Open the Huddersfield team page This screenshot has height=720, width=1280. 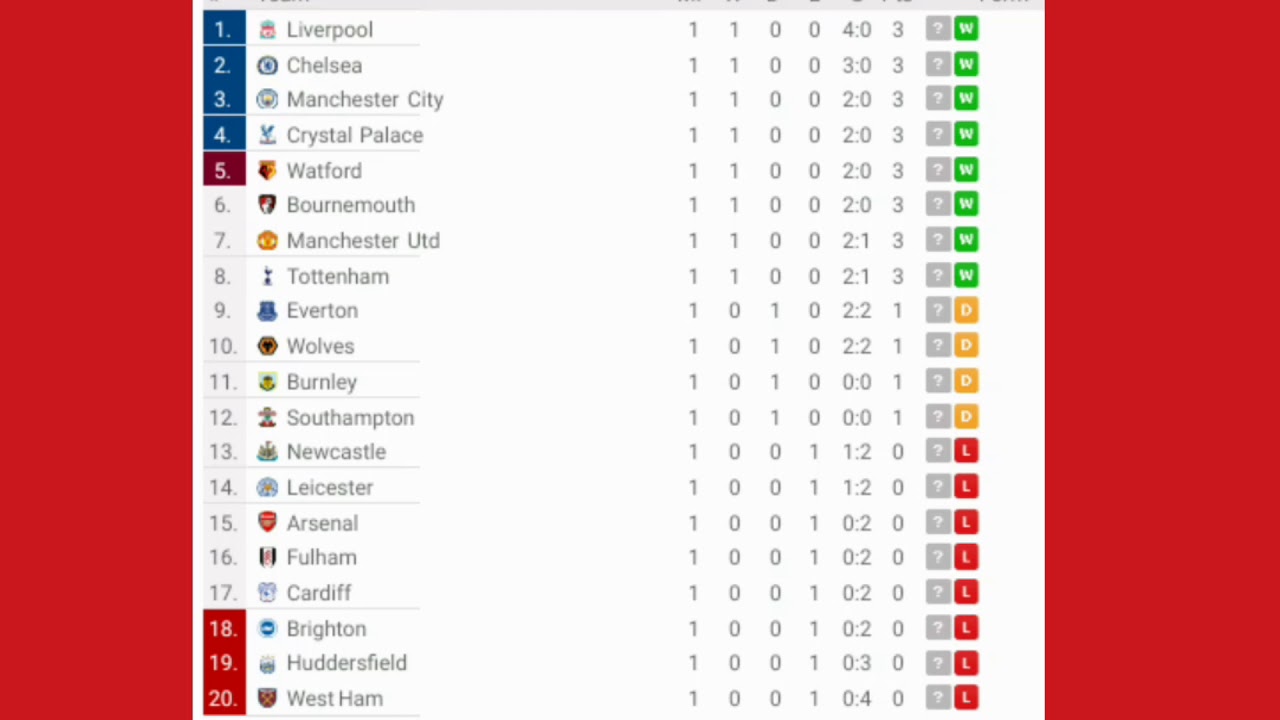(346, 663)
